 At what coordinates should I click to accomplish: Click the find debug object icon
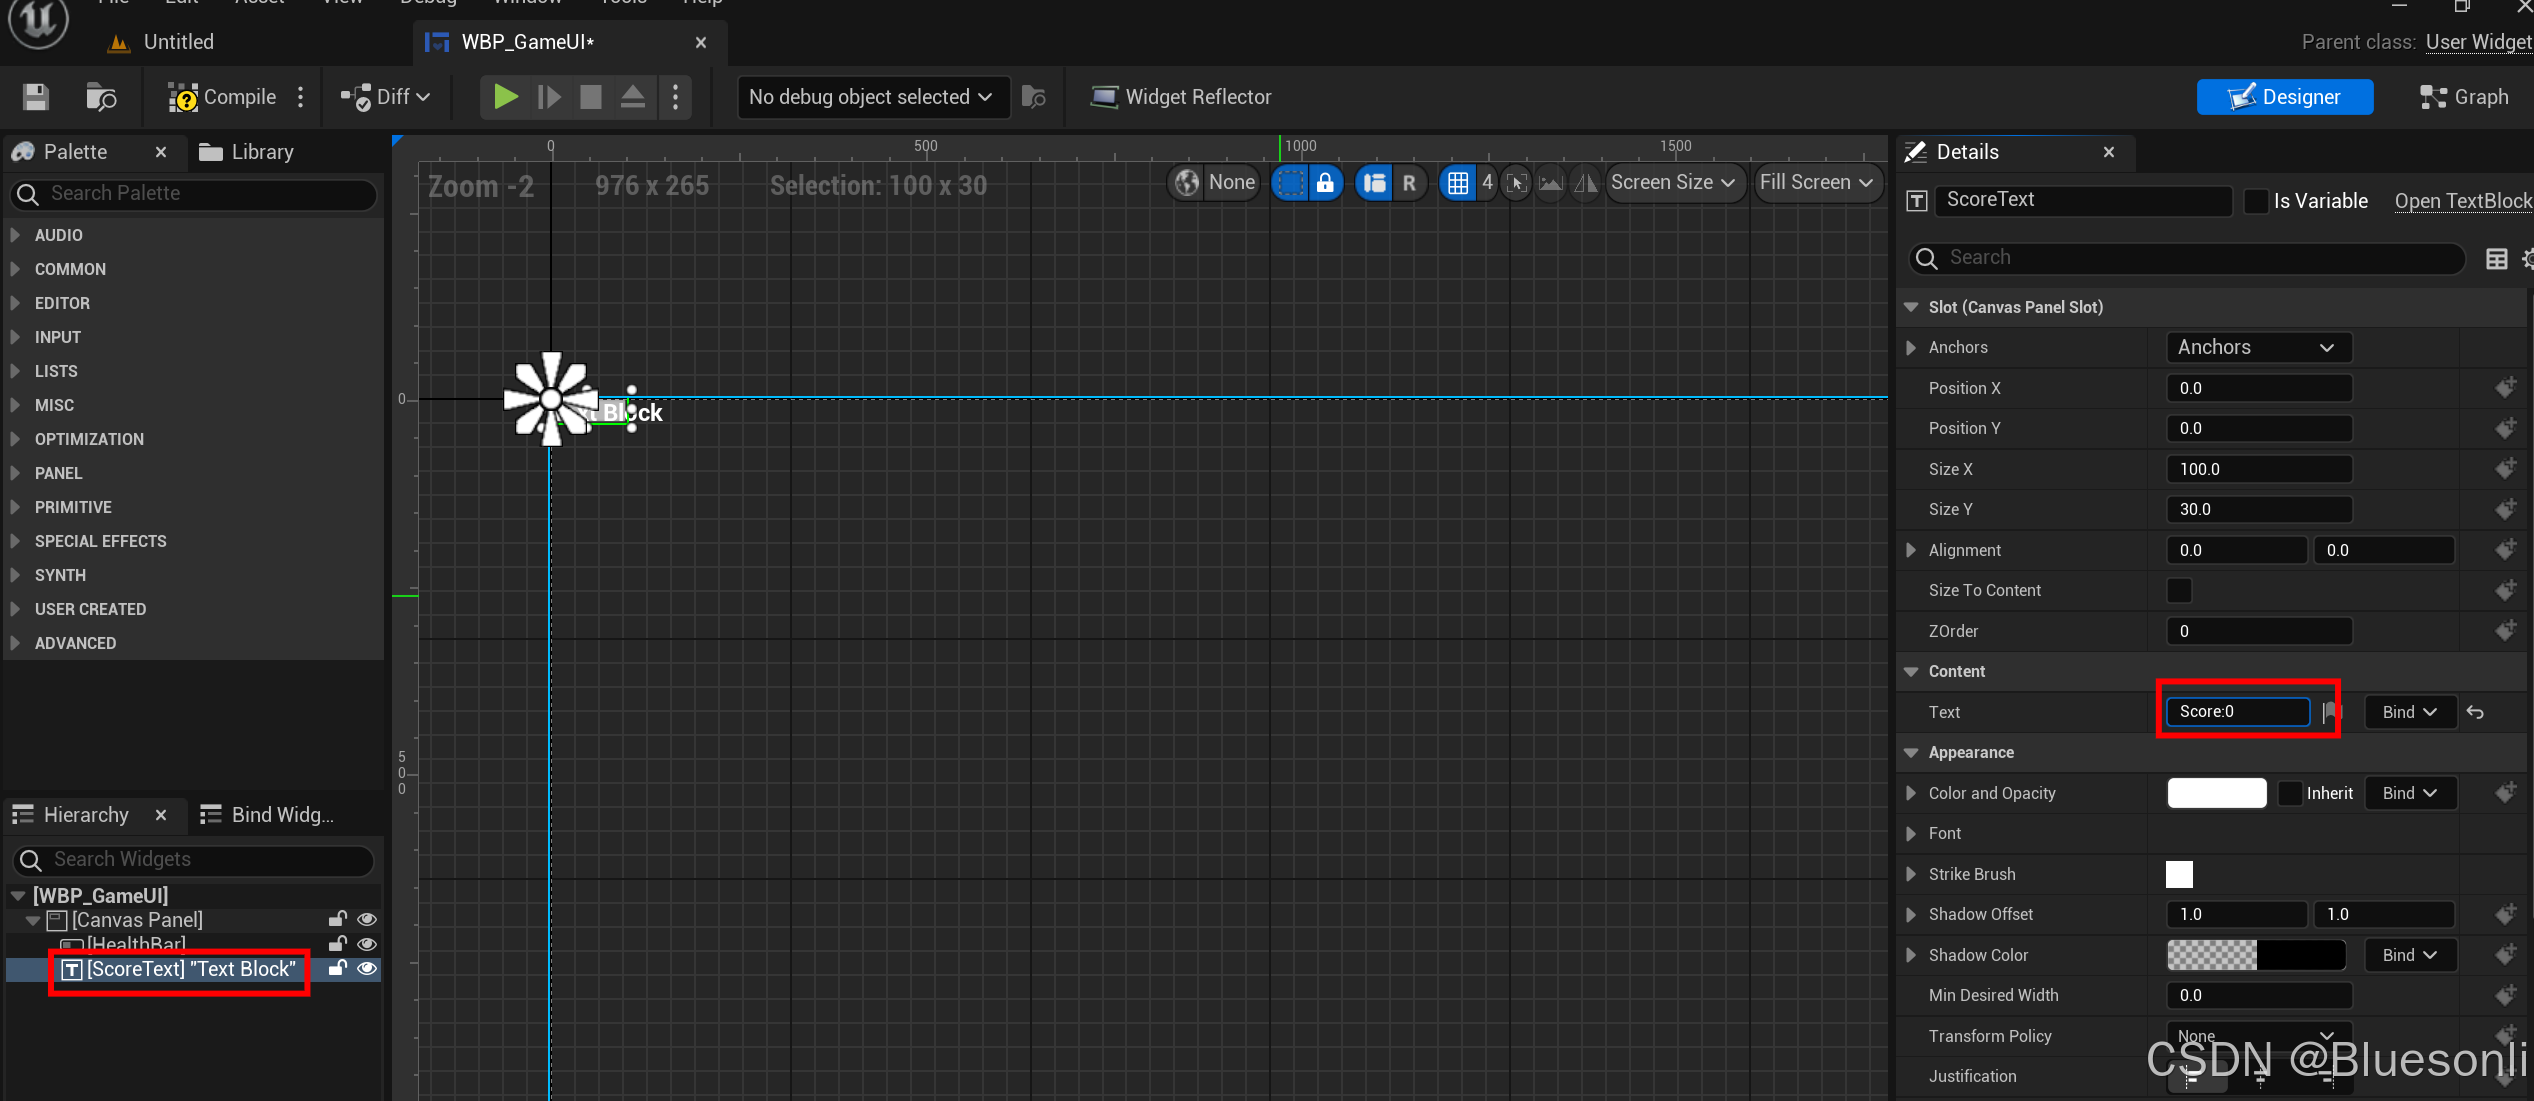(1034, 97)
